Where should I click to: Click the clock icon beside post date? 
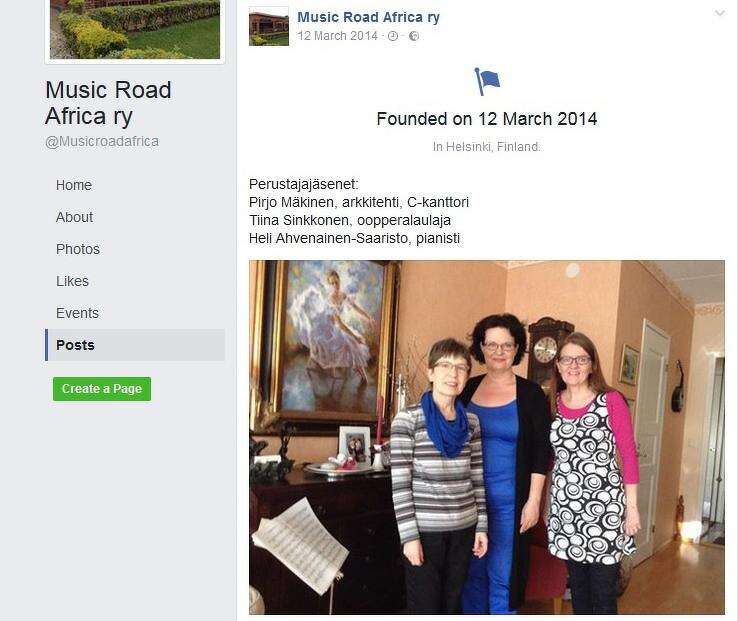[393, 36]
